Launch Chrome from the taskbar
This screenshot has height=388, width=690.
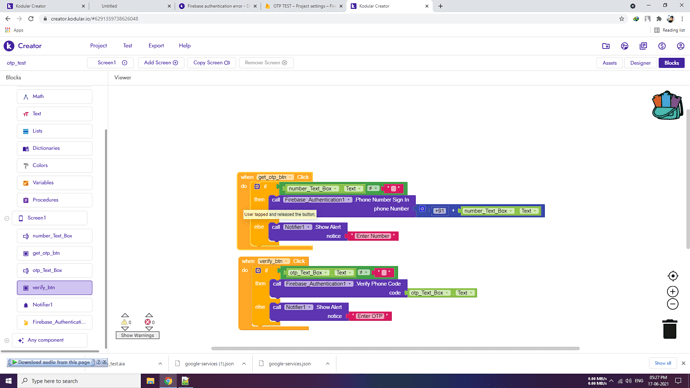(x=168, y=381)
